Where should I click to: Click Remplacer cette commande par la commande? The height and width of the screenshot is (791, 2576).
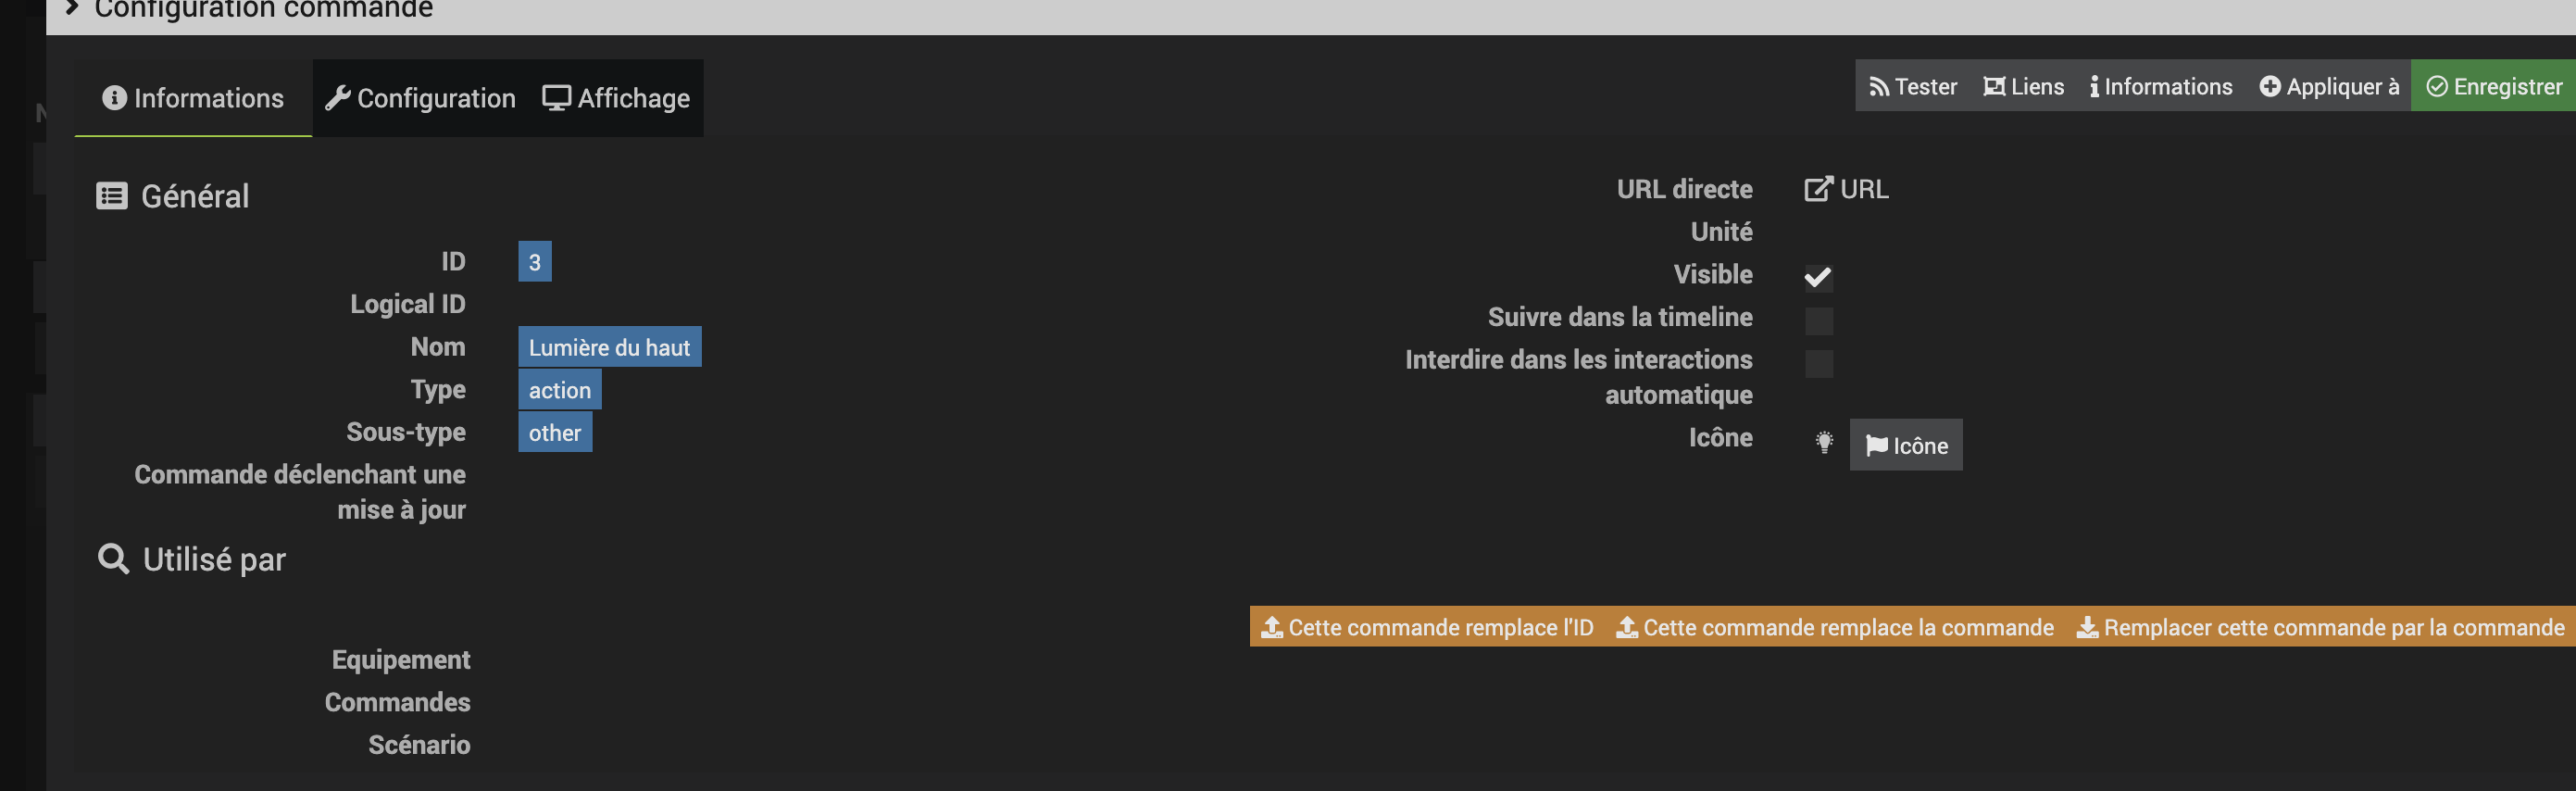pyautogui.click(x=2320, y=627)
